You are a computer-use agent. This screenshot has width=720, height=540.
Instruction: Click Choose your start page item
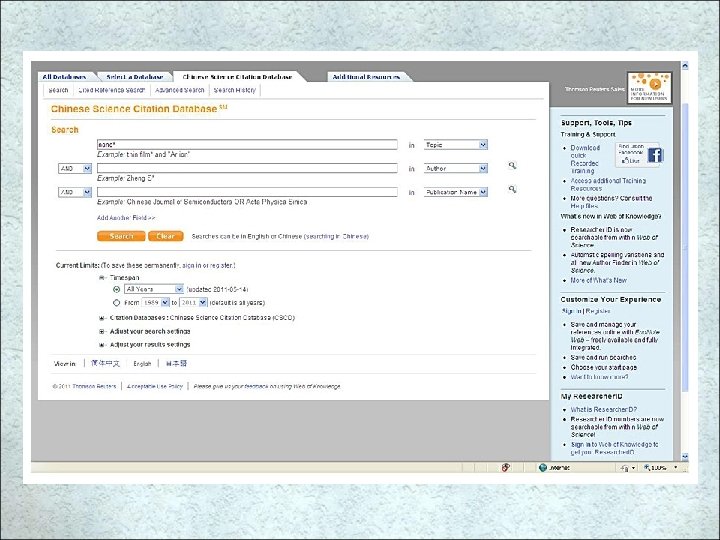pyautogui.click(x=603, y=367)
